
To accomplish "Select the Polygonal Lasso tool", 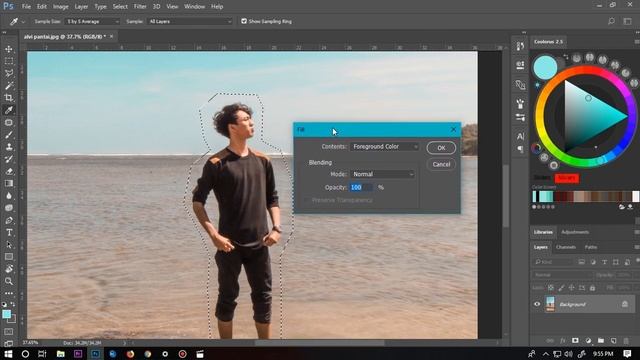I will pyautogui.click(x=9, y=73).
